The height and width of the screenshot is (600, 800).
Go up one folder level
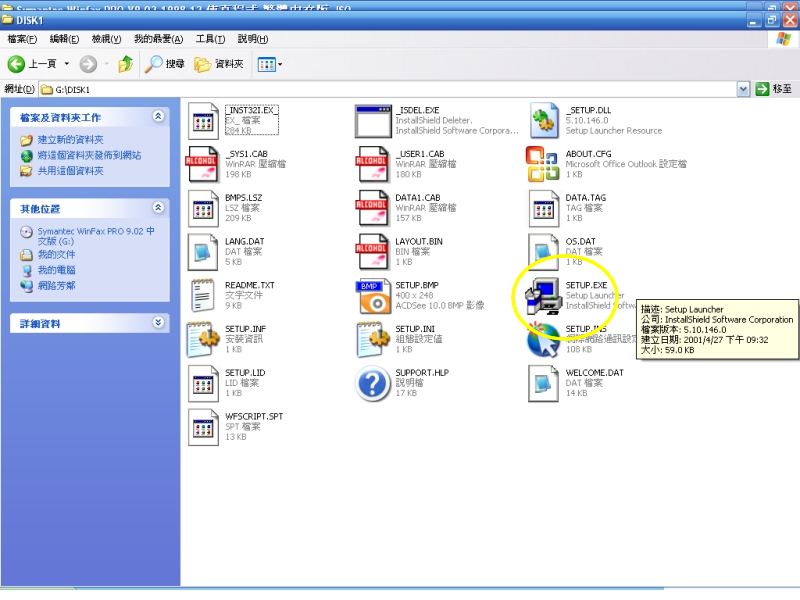point(126,64)
